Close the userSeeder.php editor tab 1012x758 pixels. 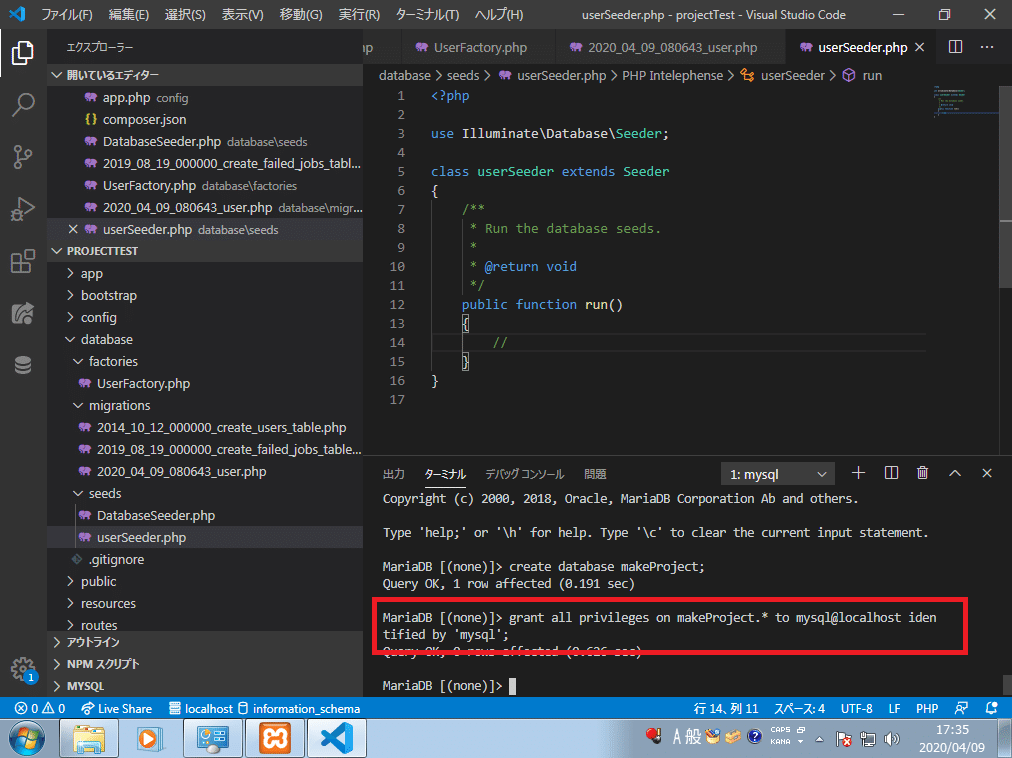(920, 47)
